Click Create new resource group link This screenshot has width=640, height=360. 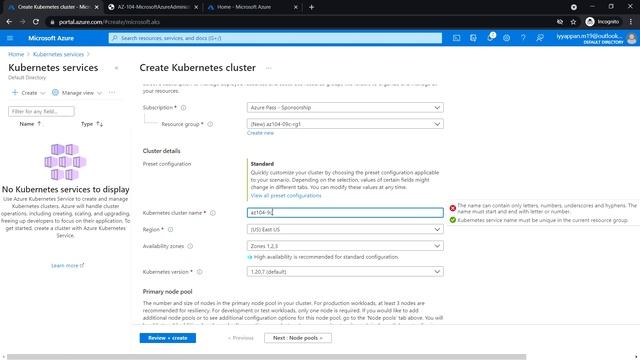(260, 133)
